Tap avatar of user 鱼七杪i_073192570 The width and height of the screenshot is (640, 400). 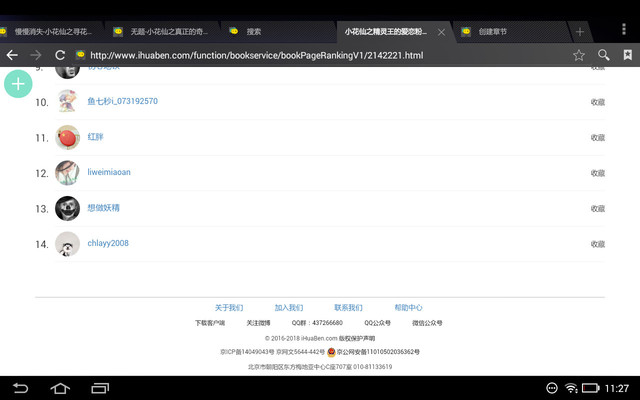[67, 101]
